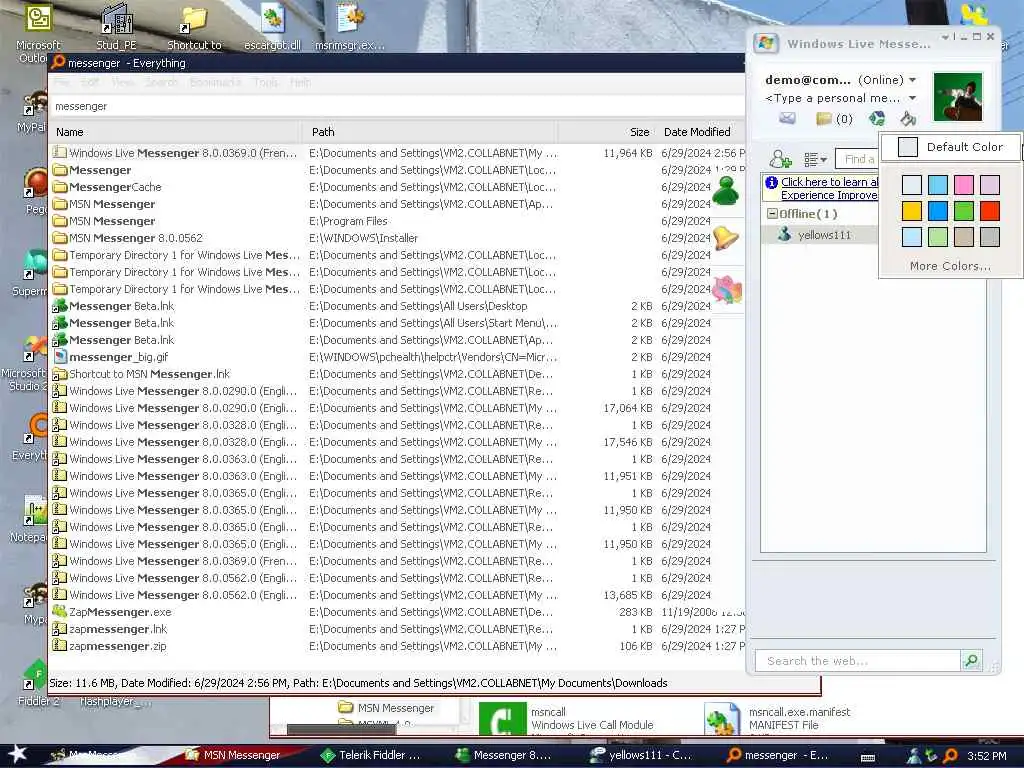Click the ZapMessenger.exe file icon
This screenshot has height=768, width=1024.
pyautogui.click(x=59, y=612)
